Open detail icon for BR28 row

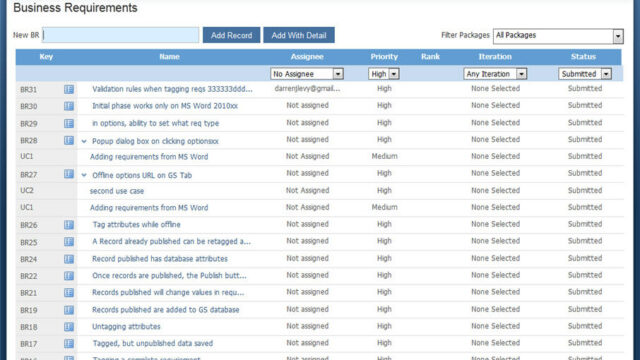coord(69,140)
